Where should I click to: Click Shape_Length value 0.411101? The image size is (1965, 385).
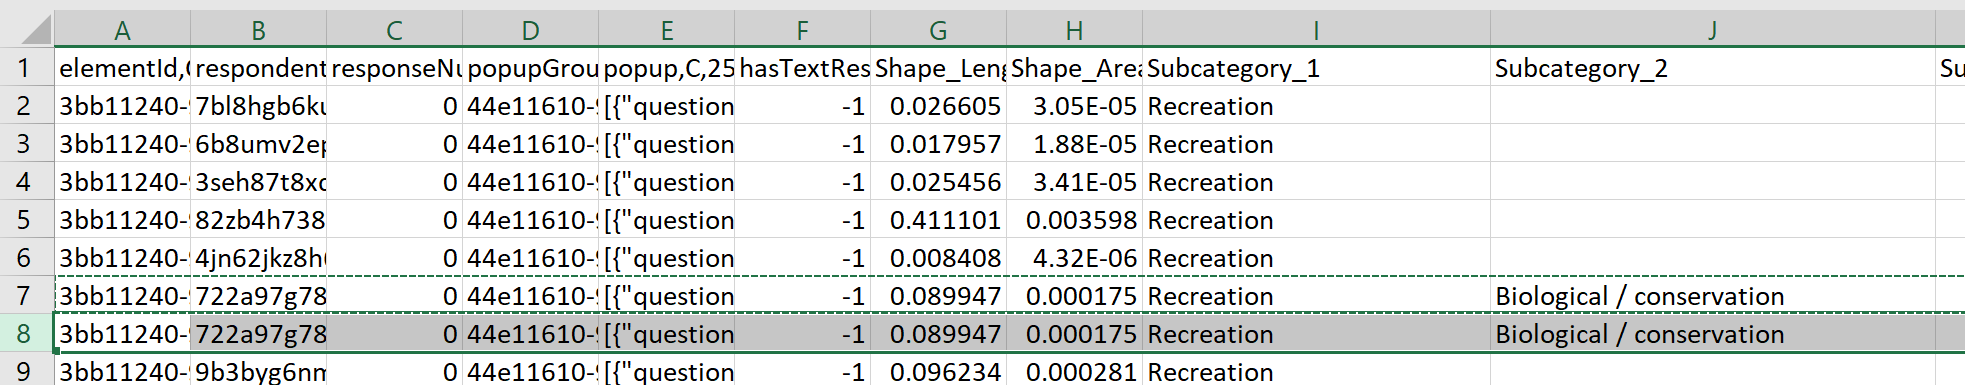coord(938,220)
